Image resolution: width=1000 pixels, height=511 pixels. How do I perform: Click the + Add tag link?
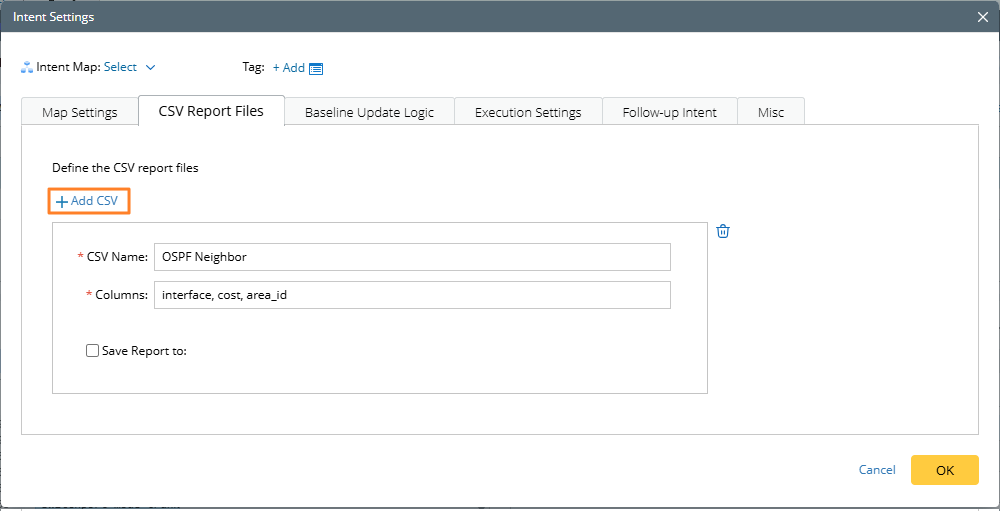coord(288,67)
